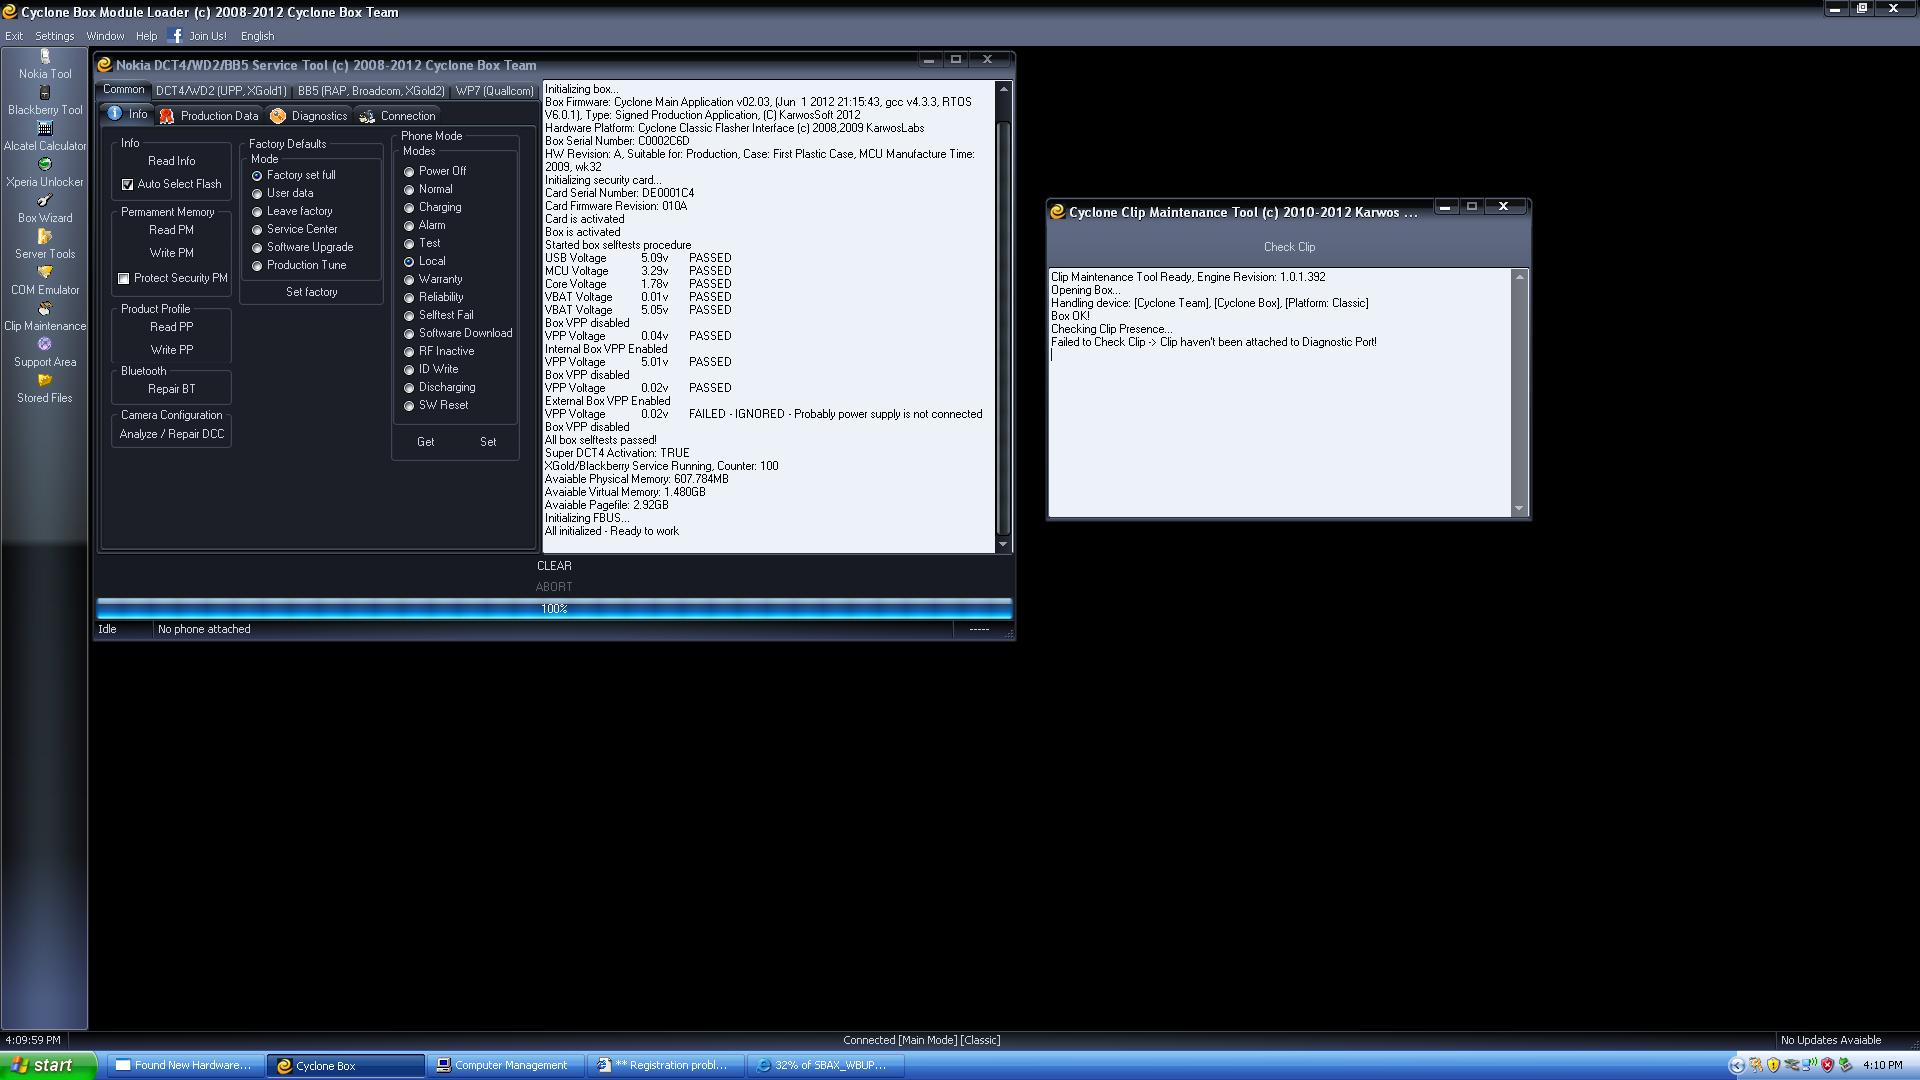Select Power Off phone mode
This screenshot has height=1080, width=1920.
[409, 172]
